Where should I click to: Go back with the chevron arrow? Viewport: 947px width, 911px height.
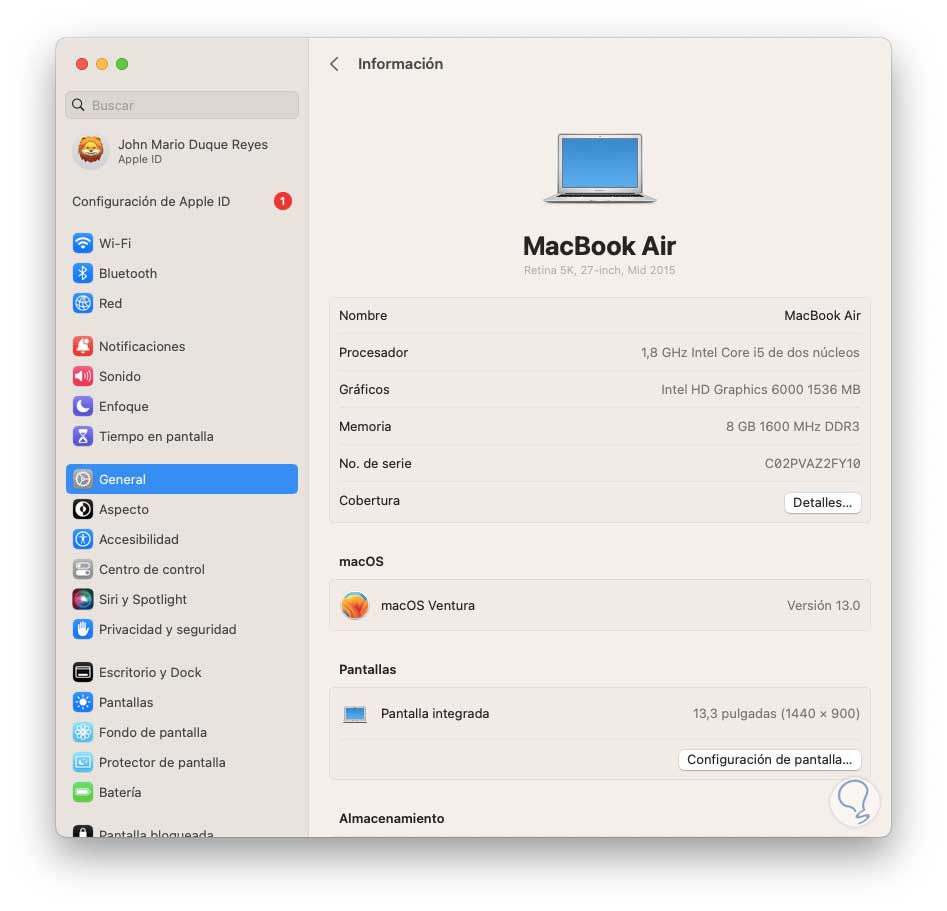pyautogui.click(x=334, y=64)
